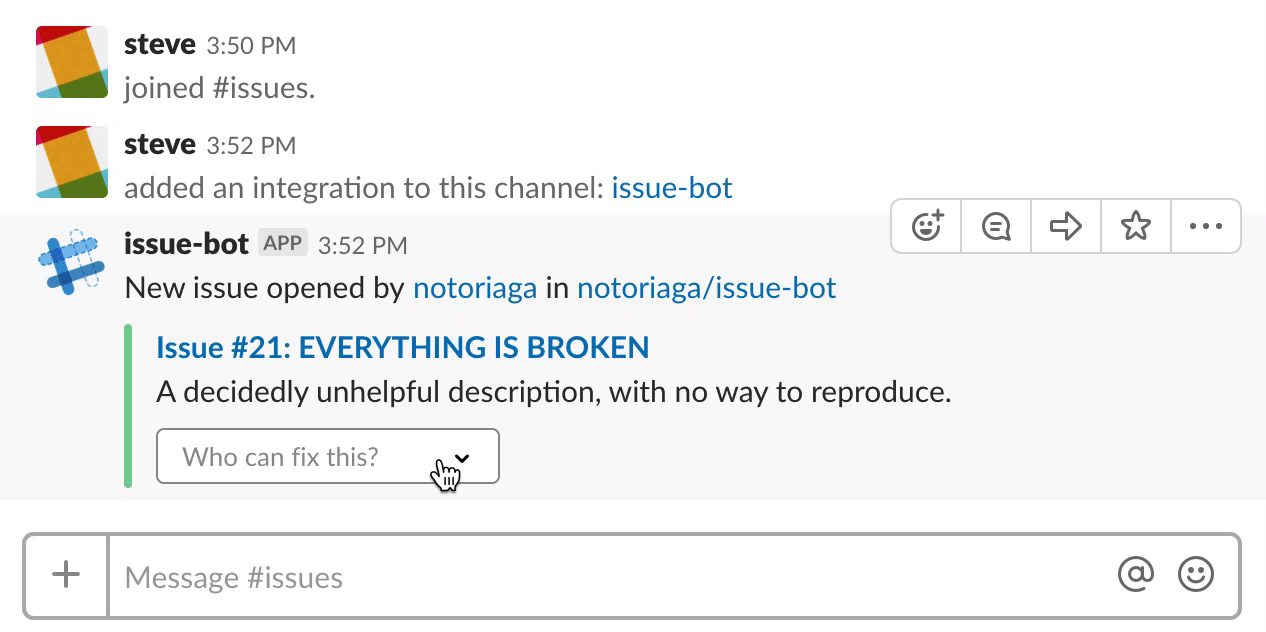Image resolution: width=1266 pixels, height=632 pixels.
Task: Click the issue-bot sender name
Action: pyautogui.click(x=186, y=243)
